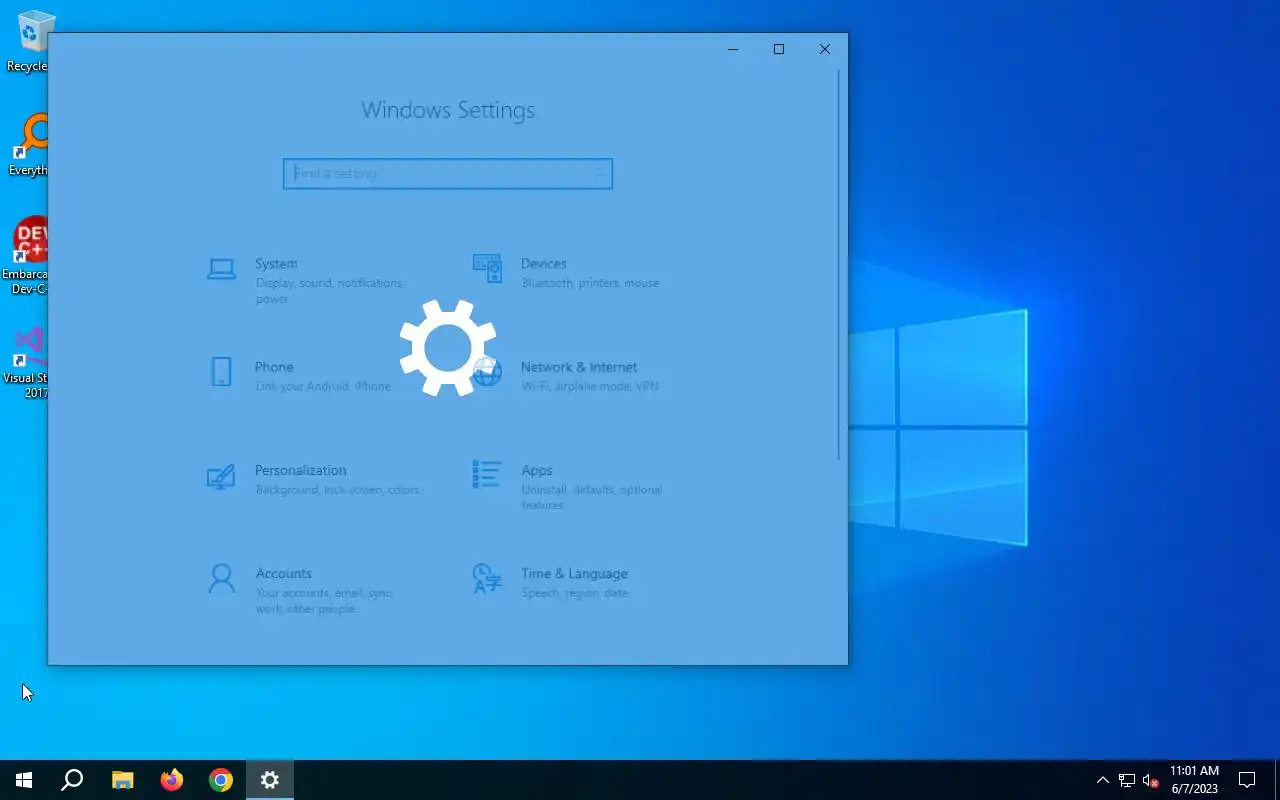Launch File Explorer from taskbar
This screenshot has height=800, width=1280.
pos(122,780)
